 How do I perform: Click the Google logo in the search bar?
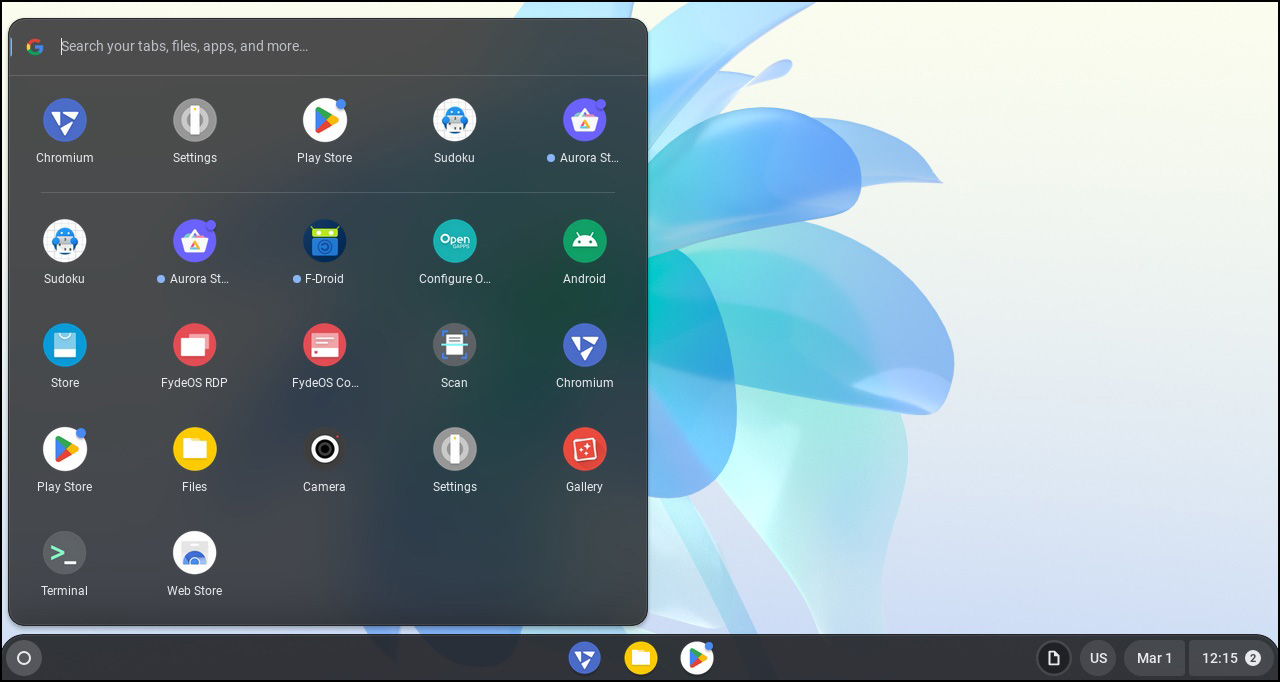[35, 46]
